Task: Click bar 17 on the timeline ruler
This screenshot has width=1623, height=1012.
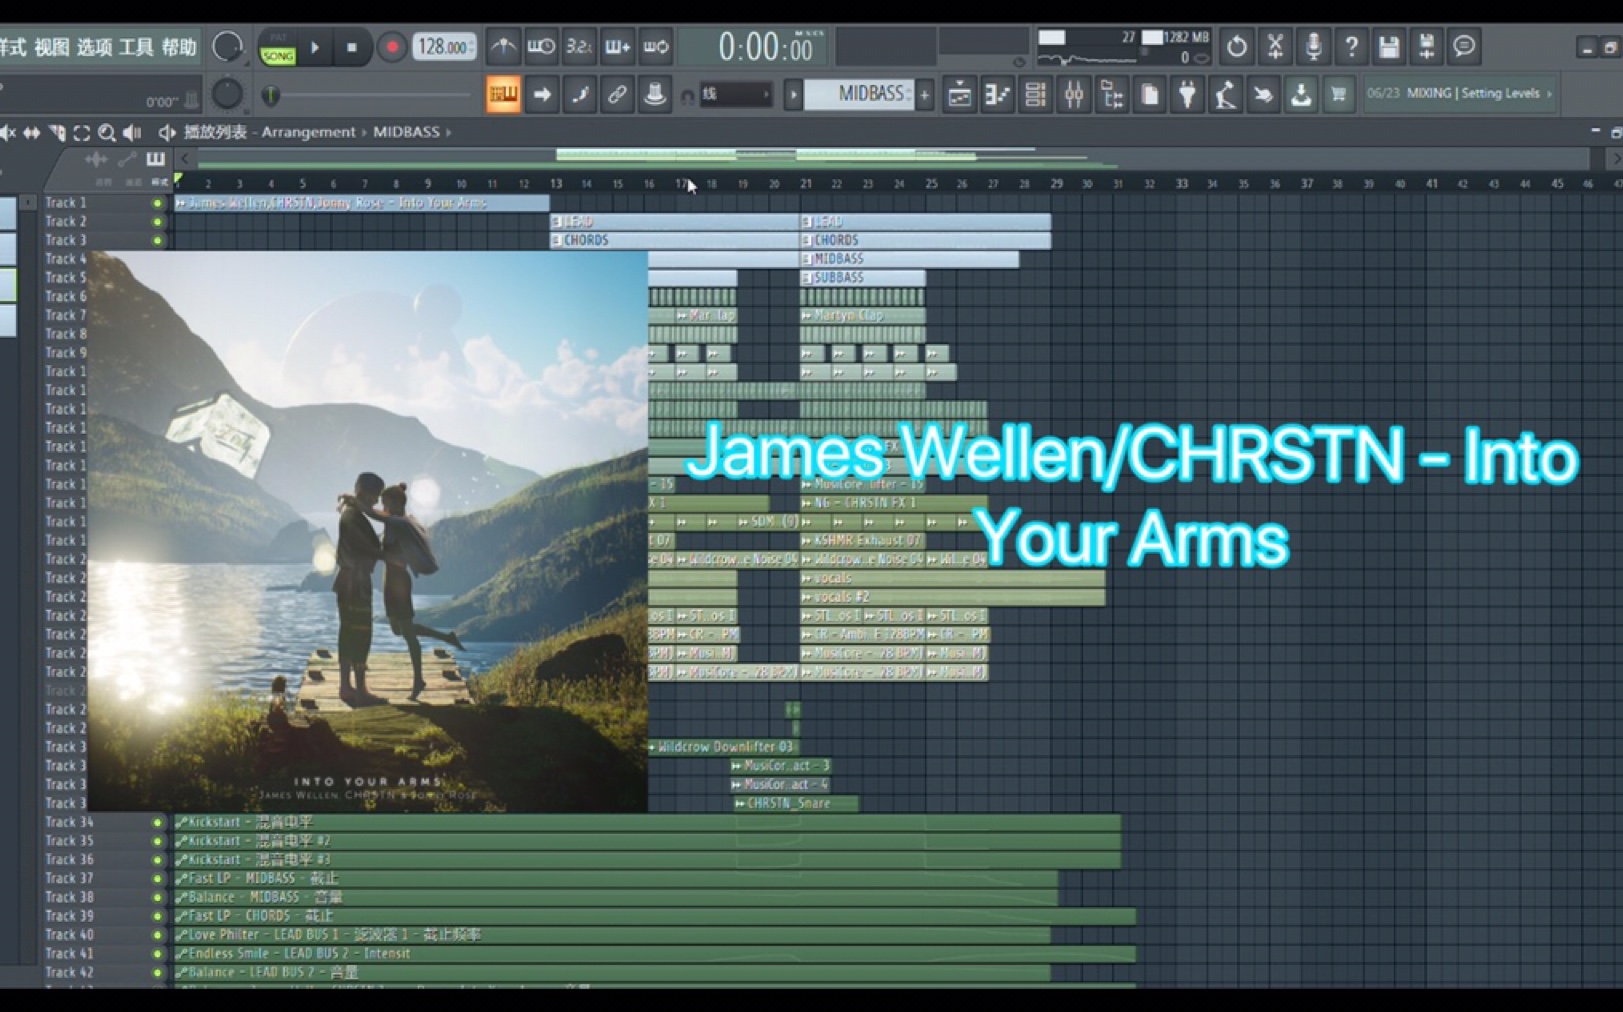Action: (x=680, y=184)
